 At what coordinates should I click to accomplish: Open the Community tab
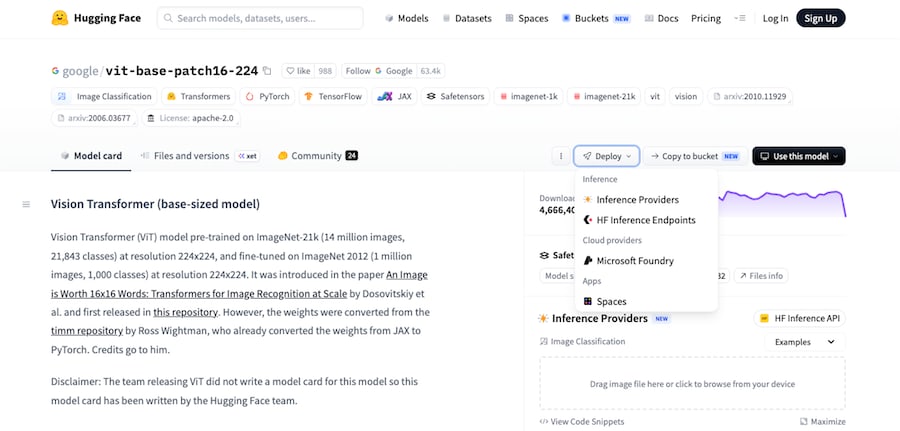[x=318, y=156]
